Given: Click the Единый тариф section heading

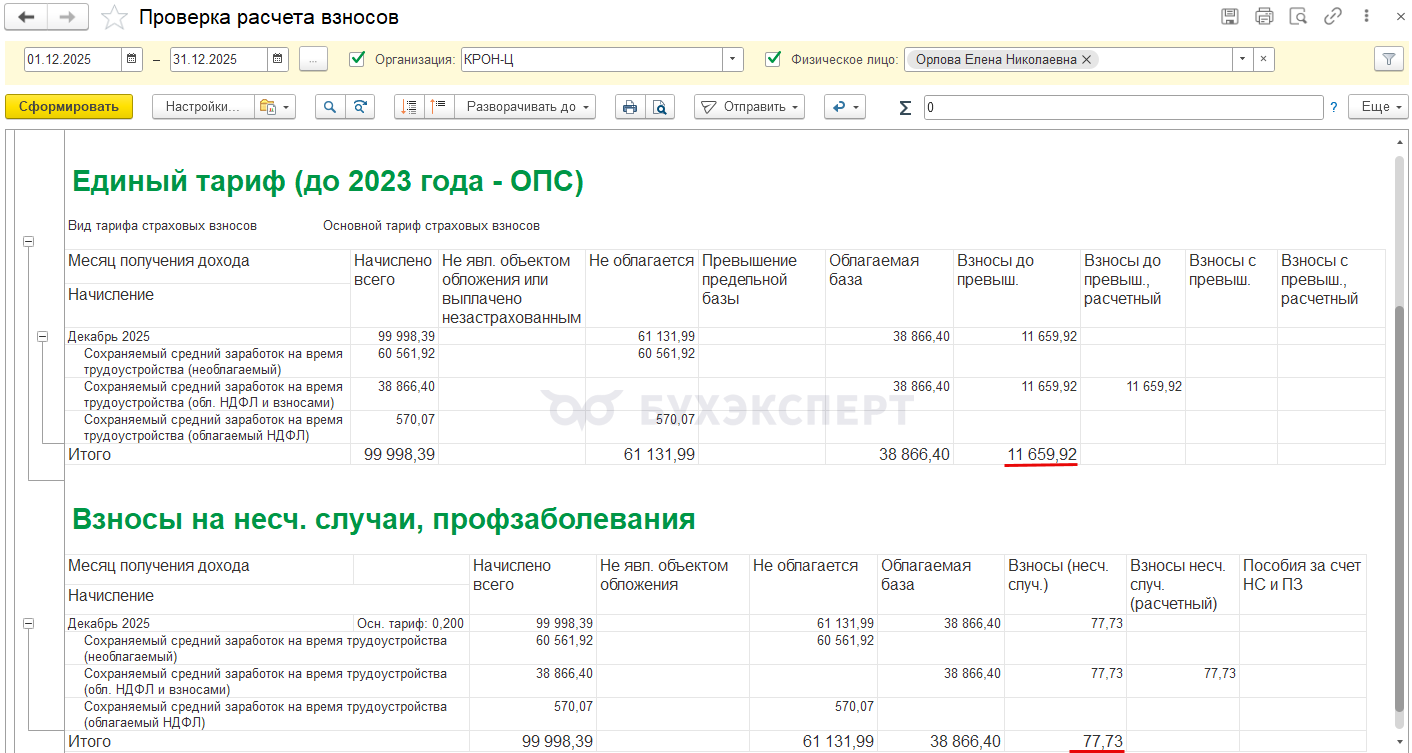Looking at the screenshot, I should 328,181.
